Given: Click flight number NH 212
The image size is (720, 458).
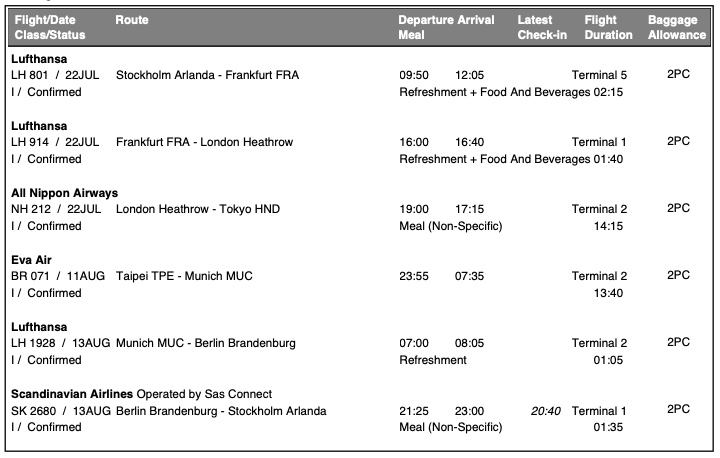Looking at the screenshot, I should tap(29, 209).
